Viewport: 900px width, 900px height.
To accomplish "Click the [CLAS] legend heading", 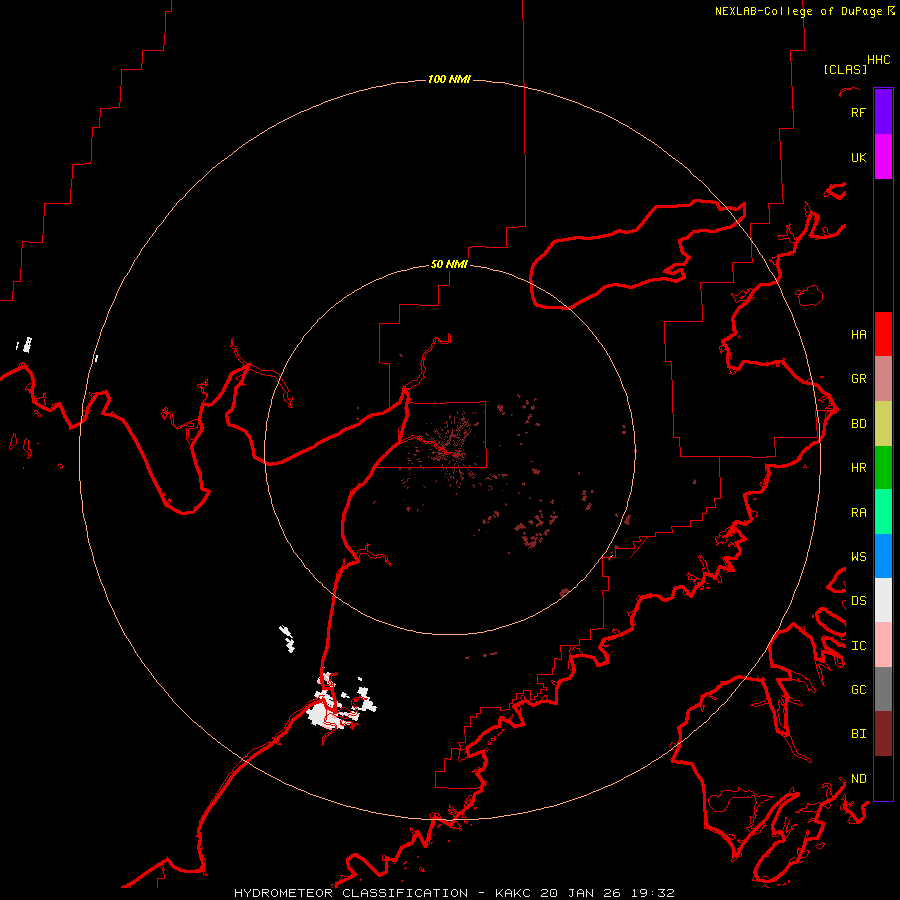I will 845,69.
